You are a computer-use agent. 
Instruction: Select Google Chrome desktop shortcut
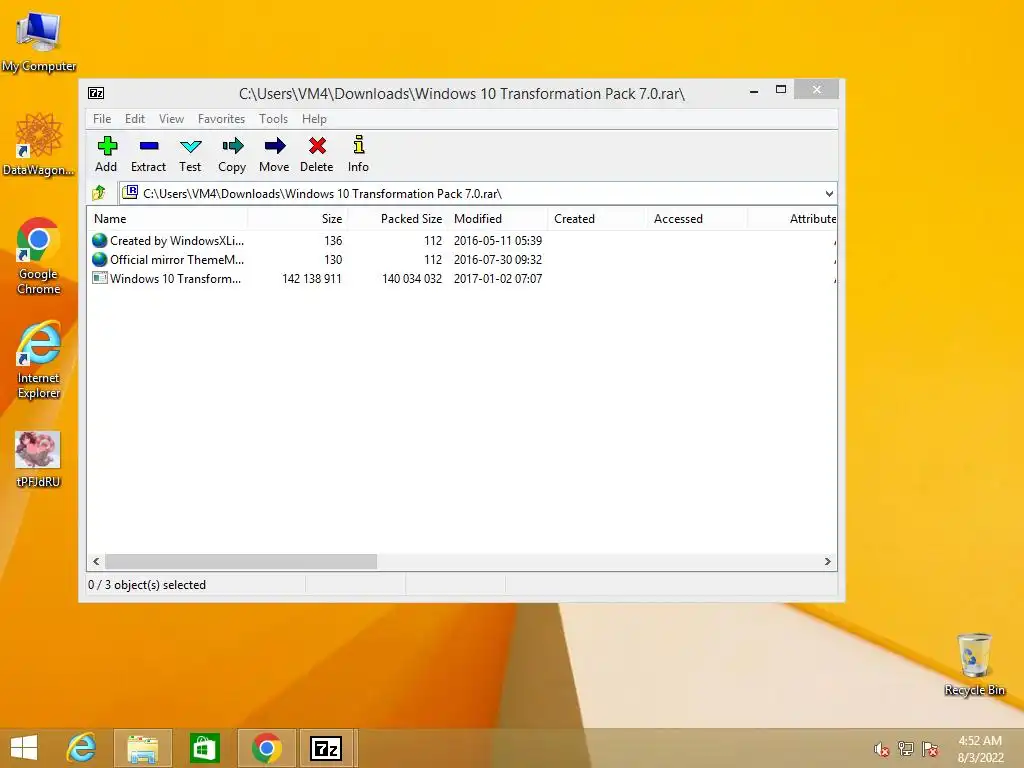pos(39,256)
